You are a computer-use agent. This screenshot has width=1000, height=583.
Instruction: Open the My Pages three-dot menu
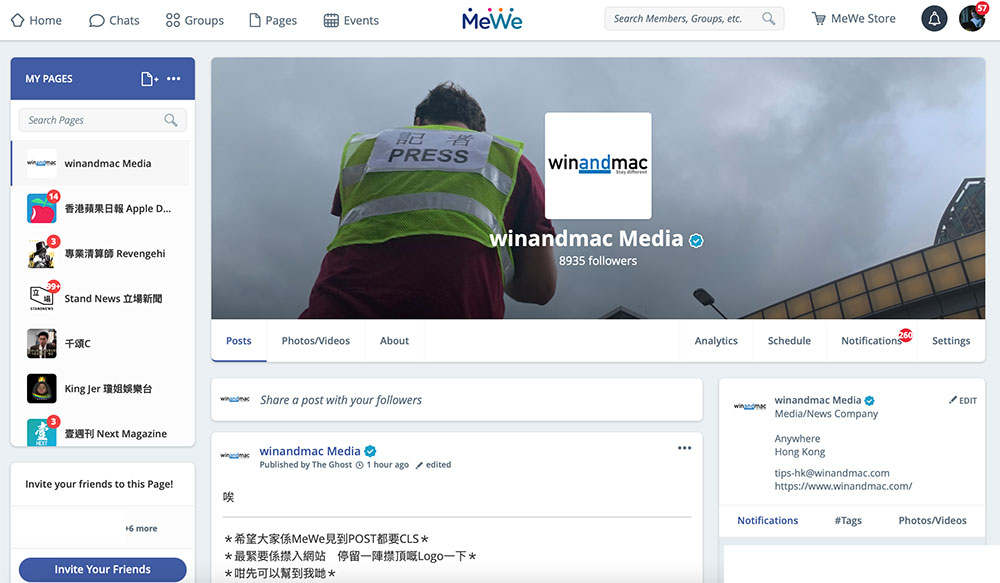point(174,79)
